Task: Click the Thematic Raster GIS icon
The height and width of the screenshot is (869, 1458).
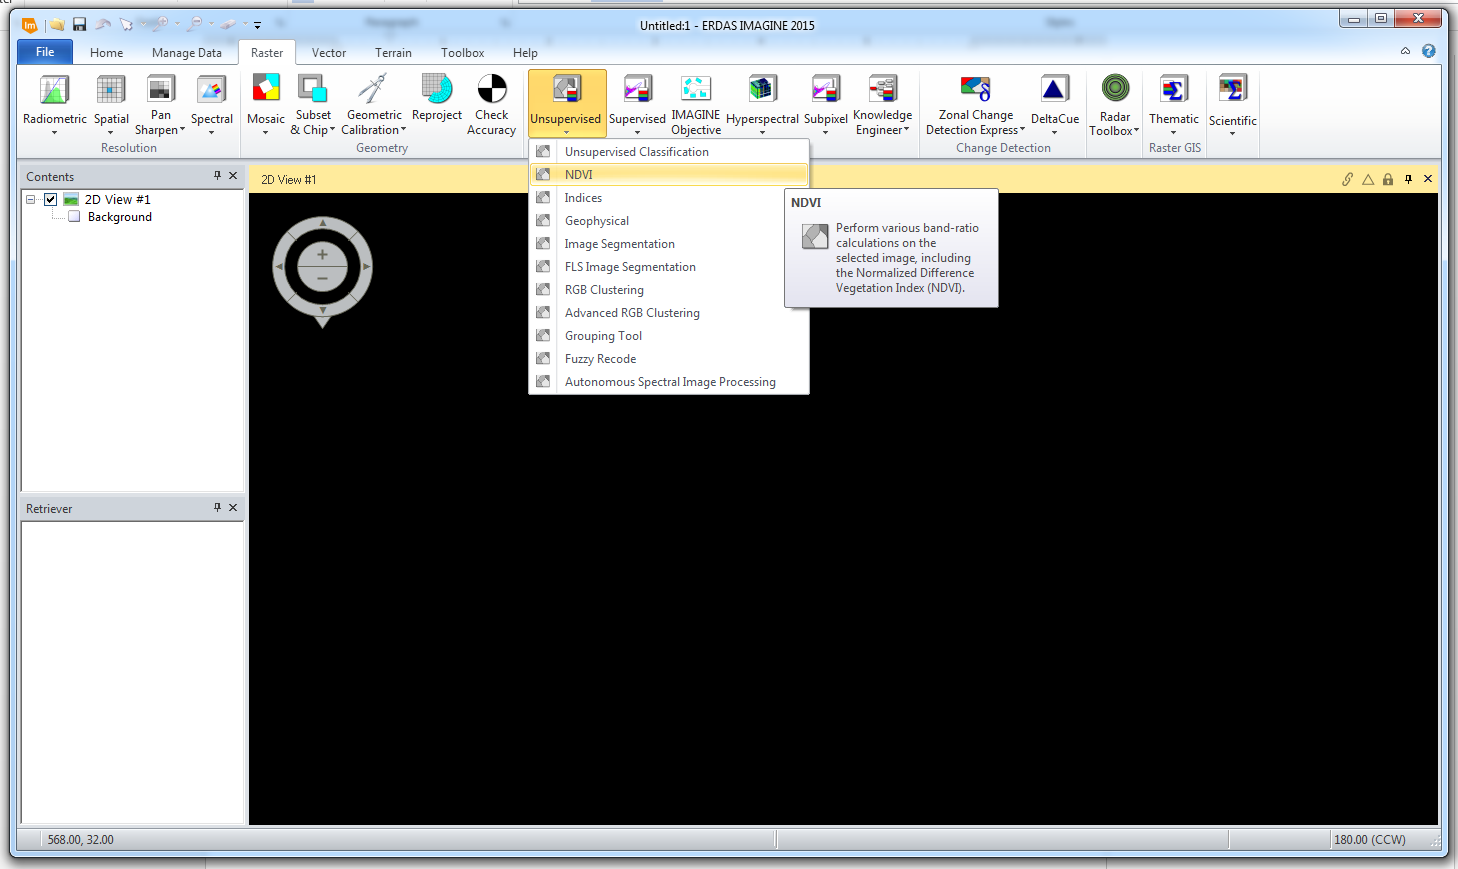Action: (1173, 90)
